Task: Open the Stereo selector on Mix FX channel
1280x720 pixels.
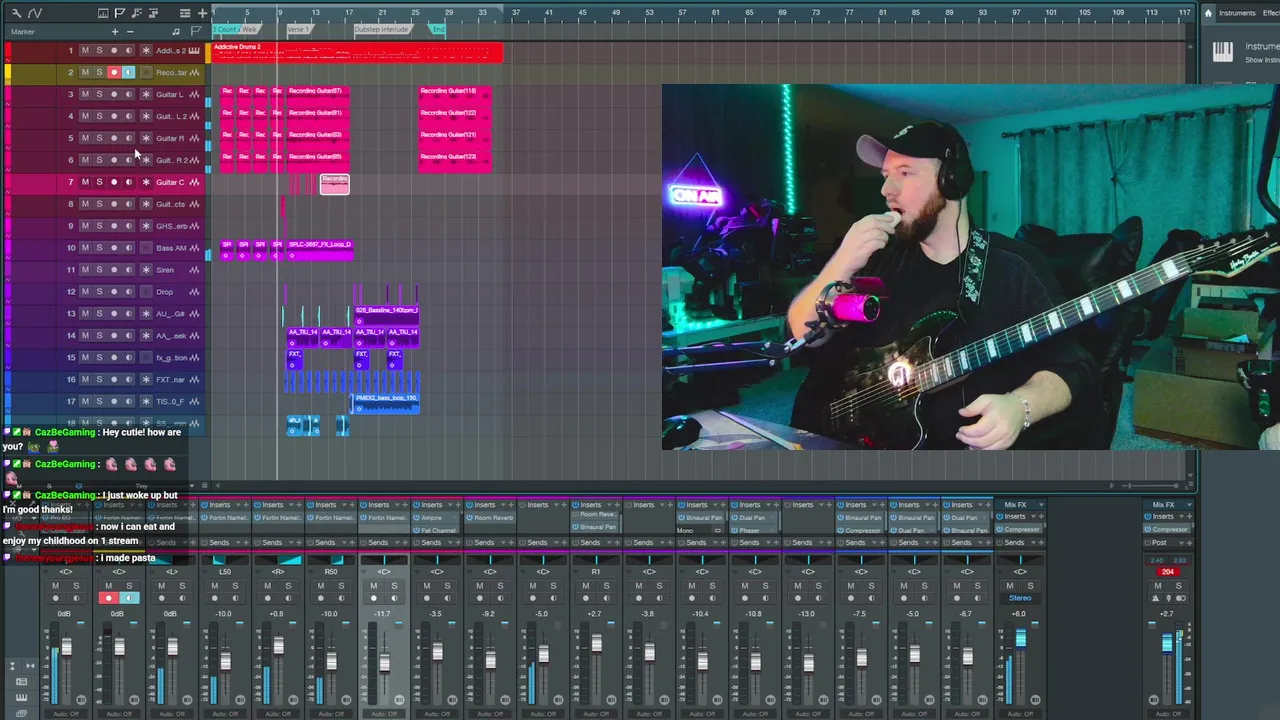Action: (1020, 598)
